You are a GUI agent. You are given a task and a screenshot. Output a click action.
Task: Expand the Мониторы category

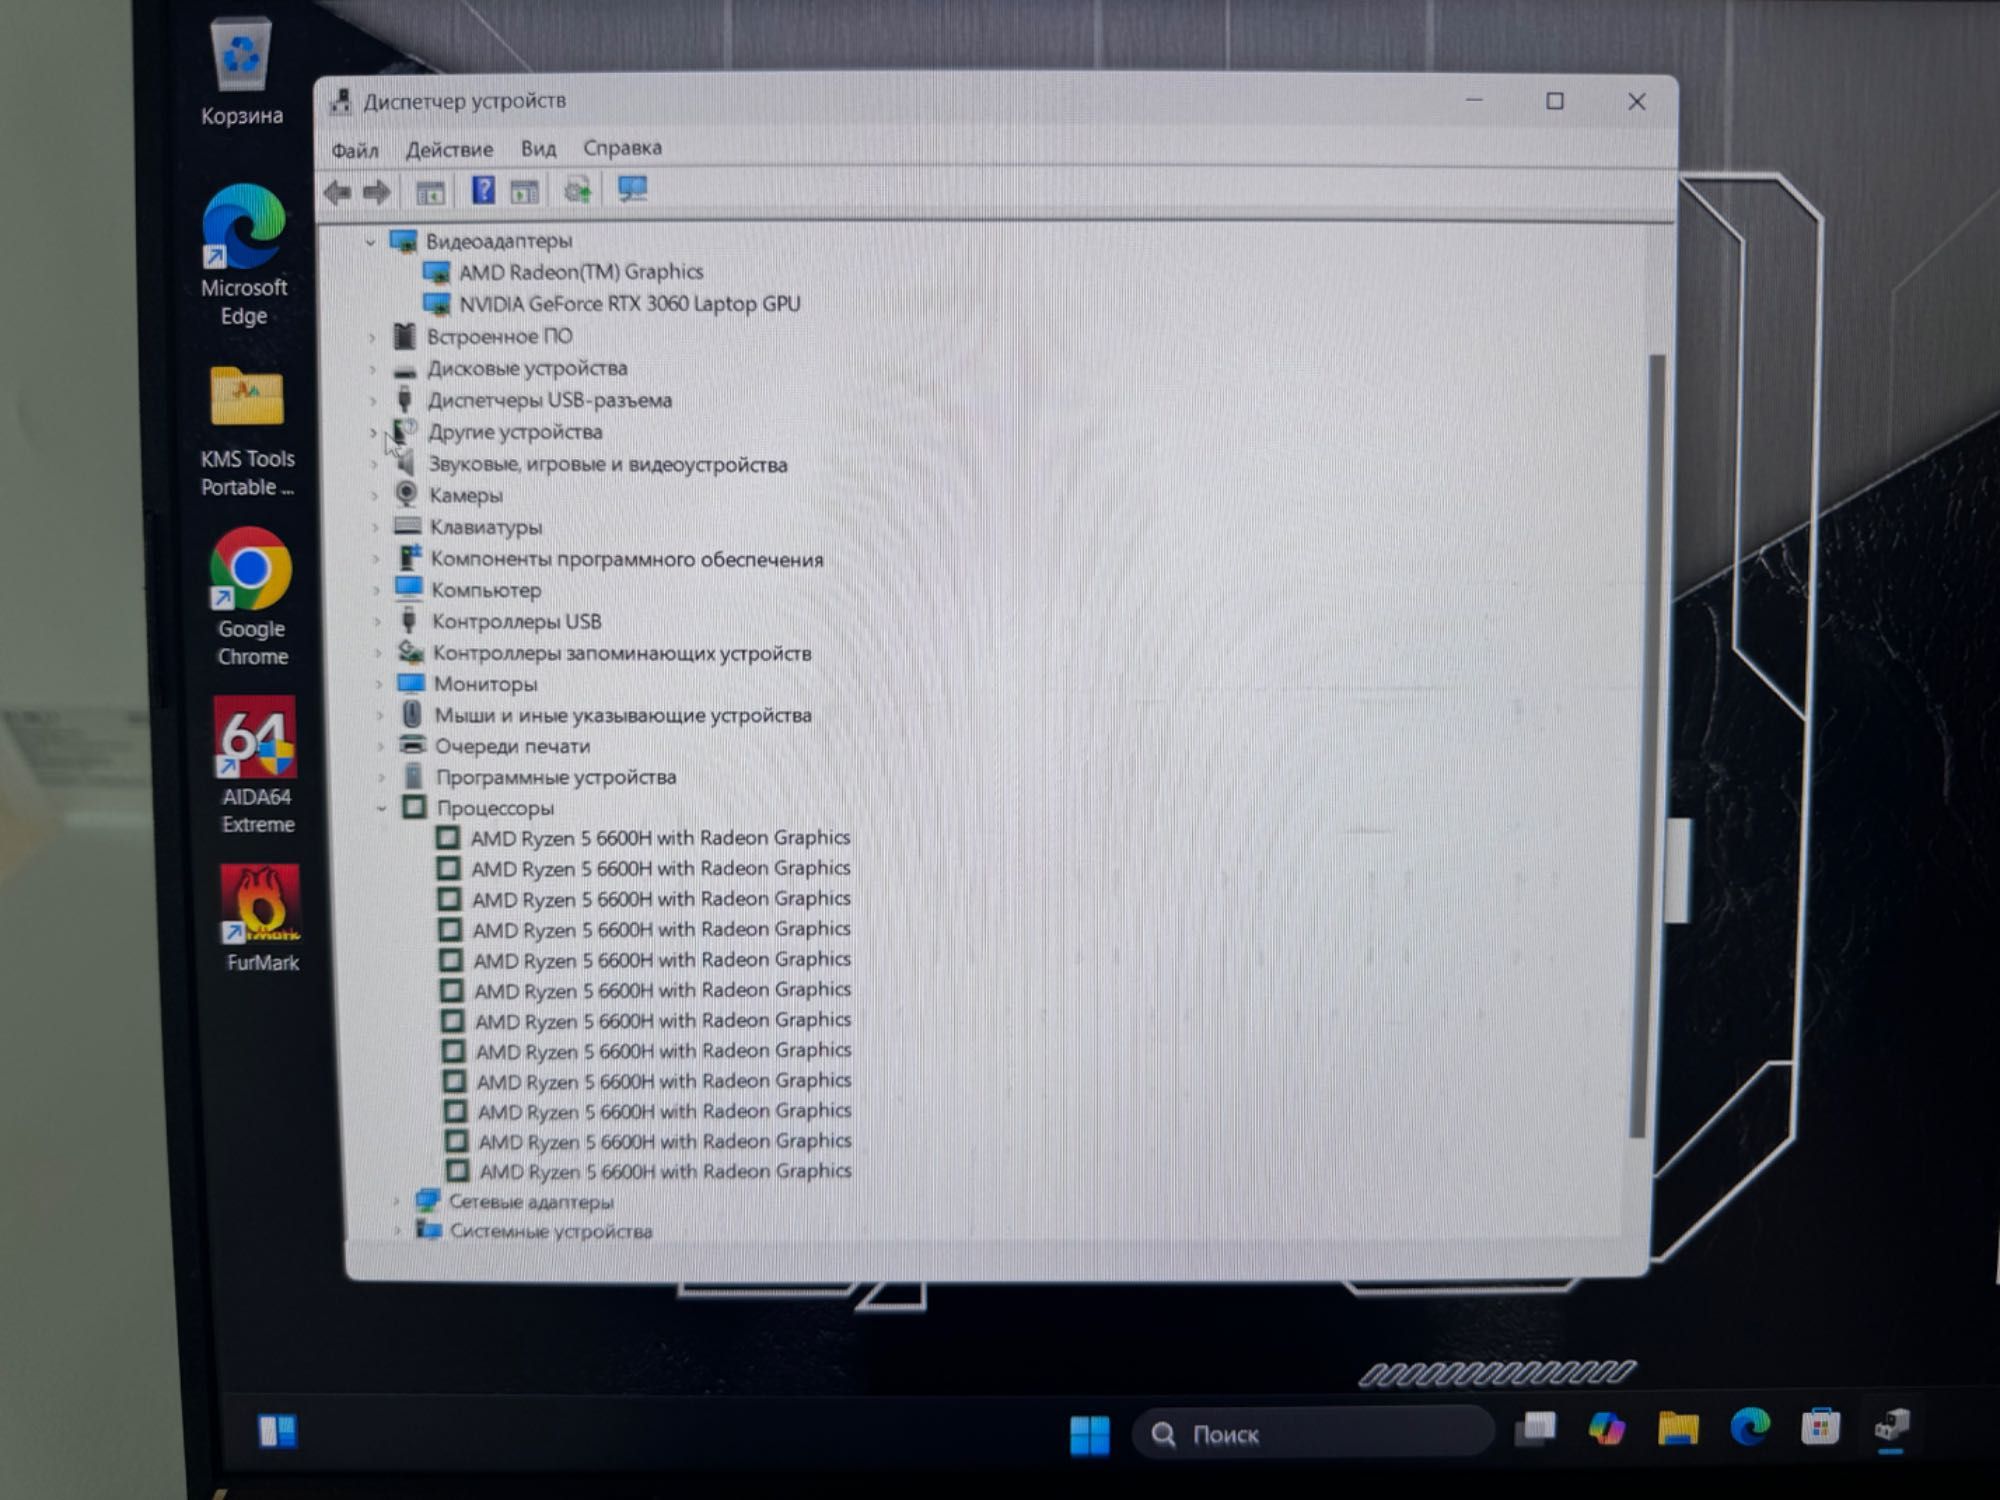coord(379,685)
